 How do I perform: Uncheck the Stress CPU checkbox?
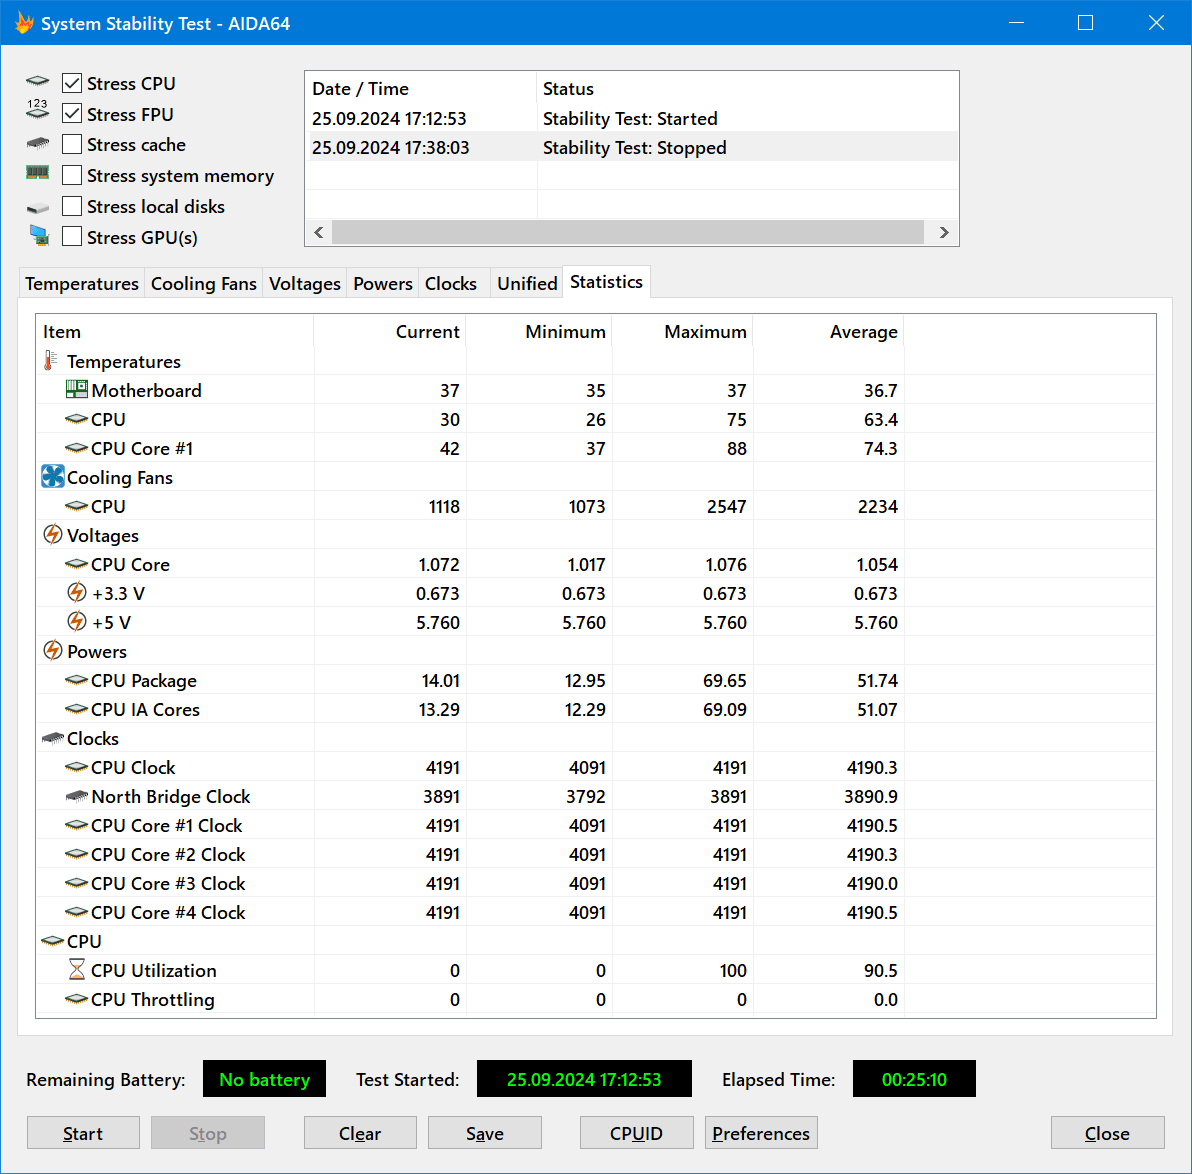[x=71, y=83]
